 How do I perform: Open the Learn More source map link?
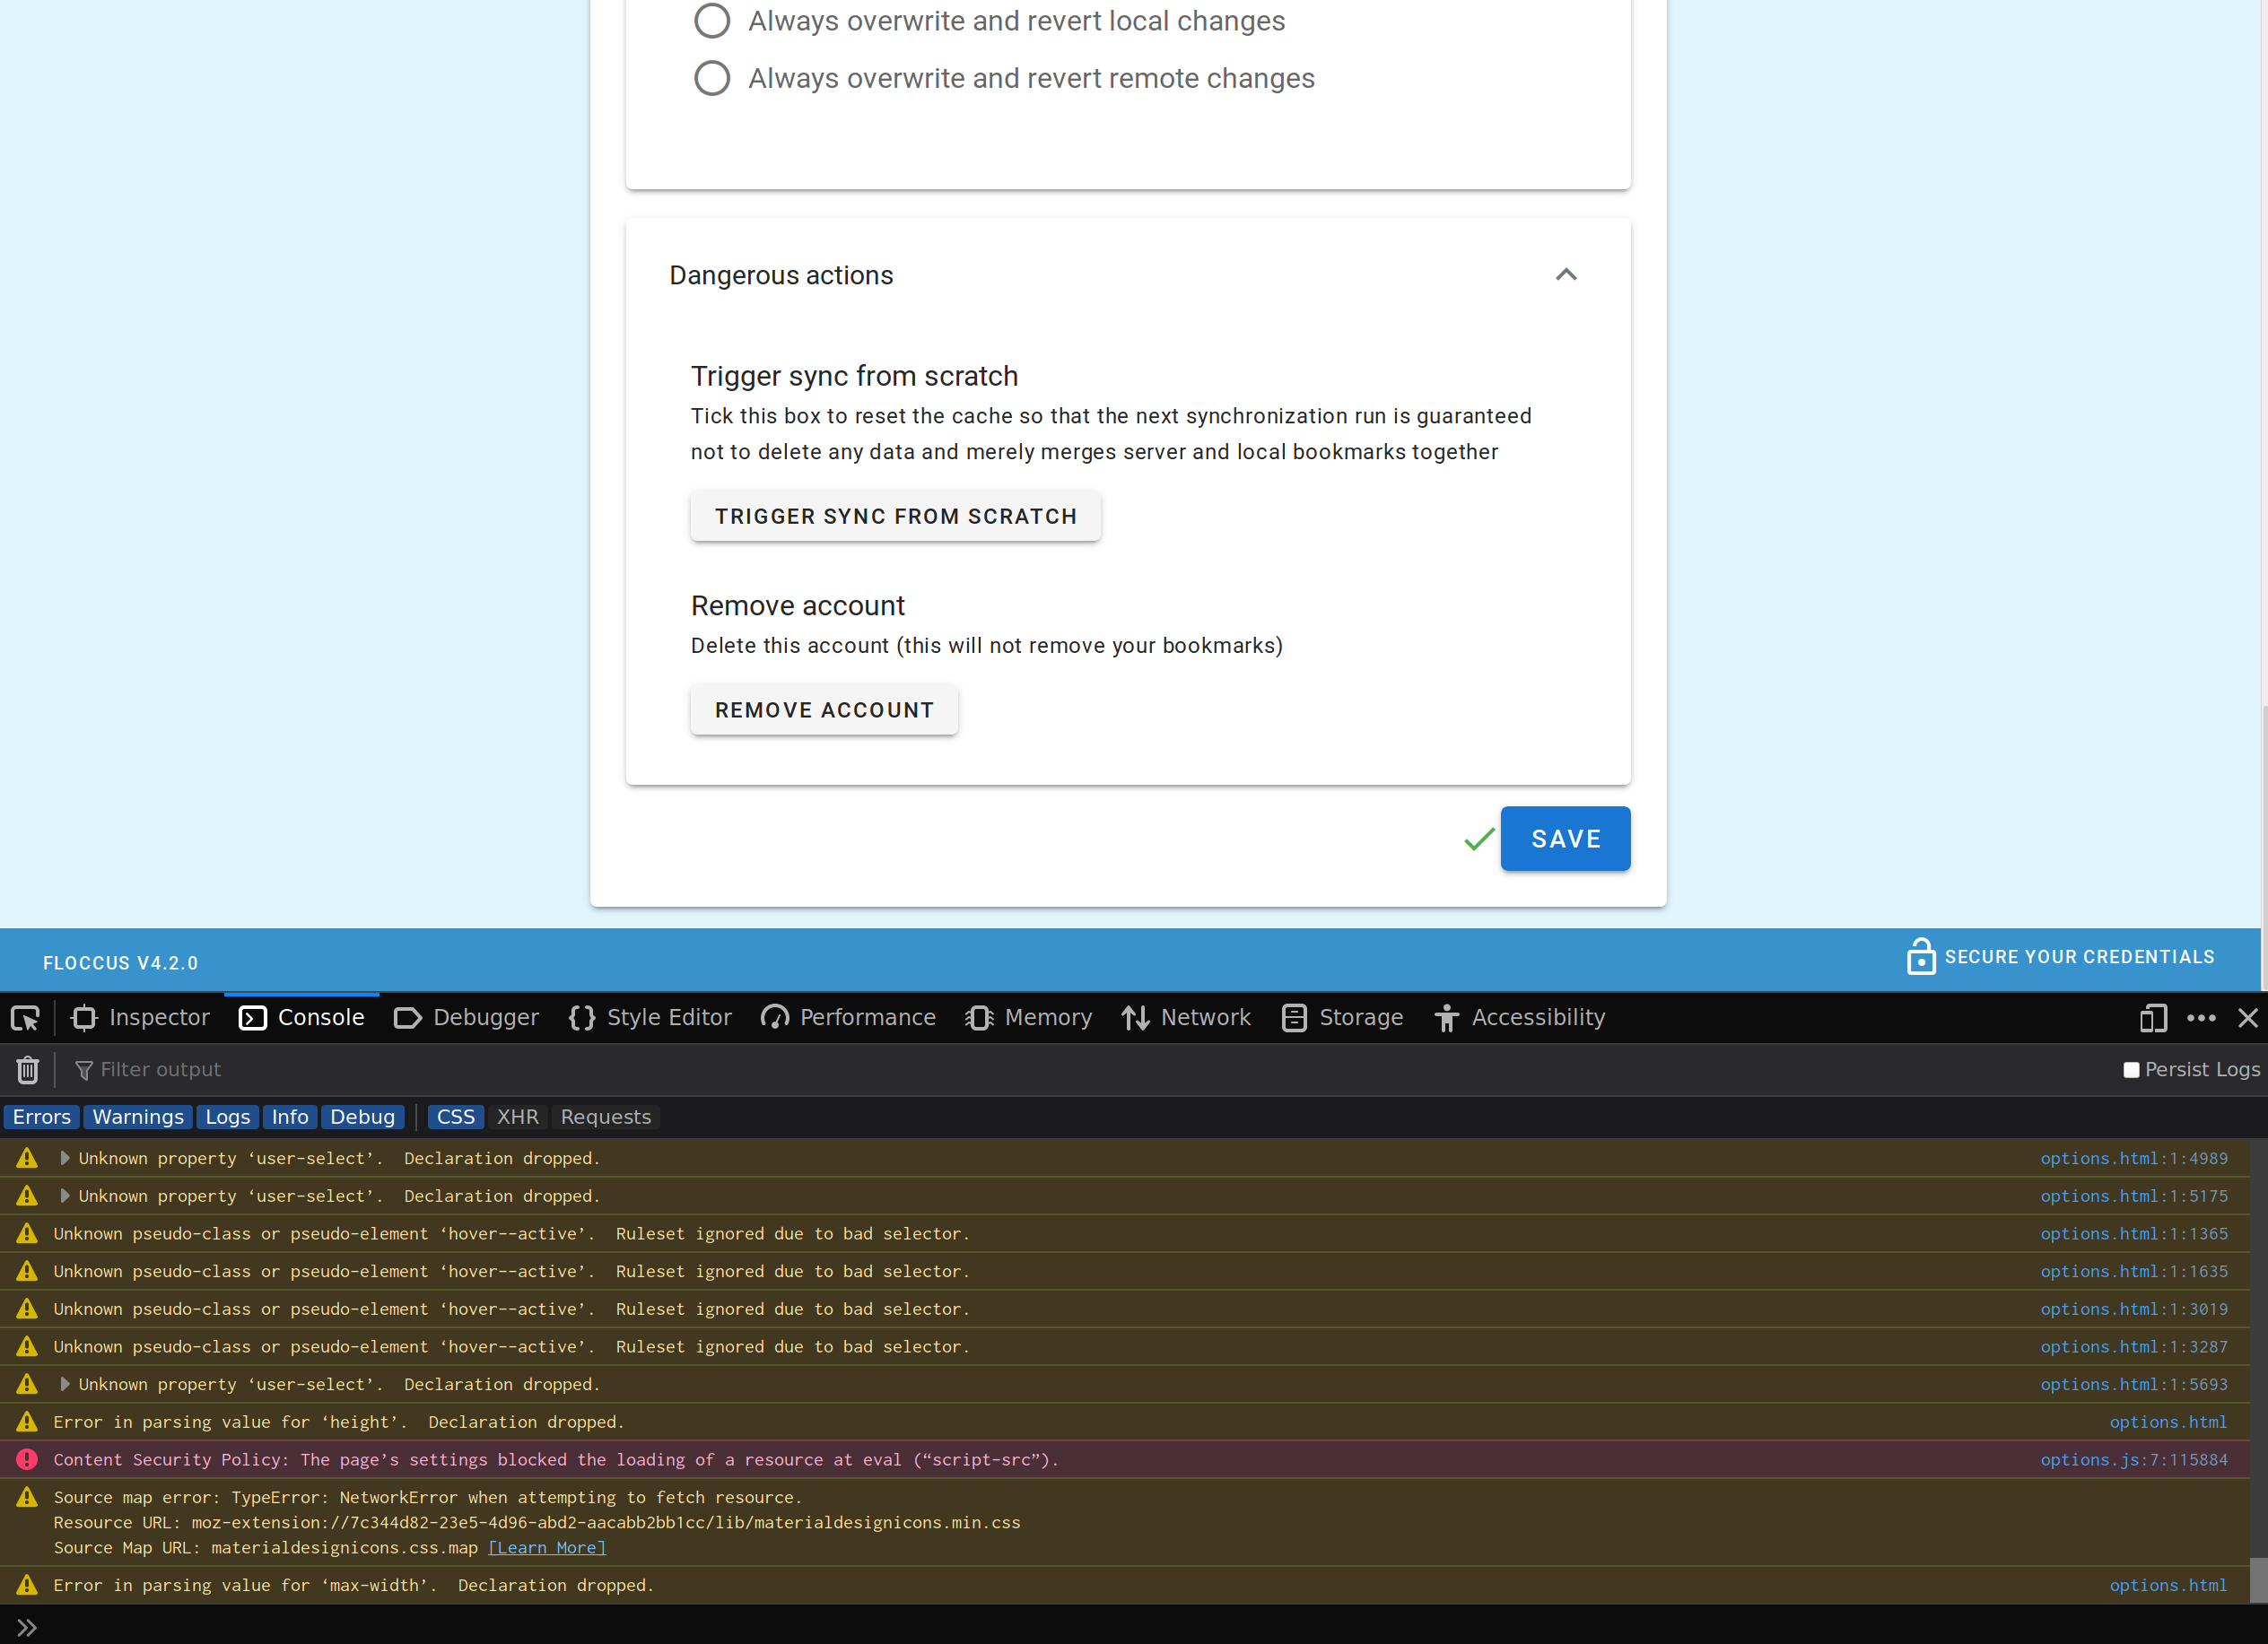pos(547,1548)
